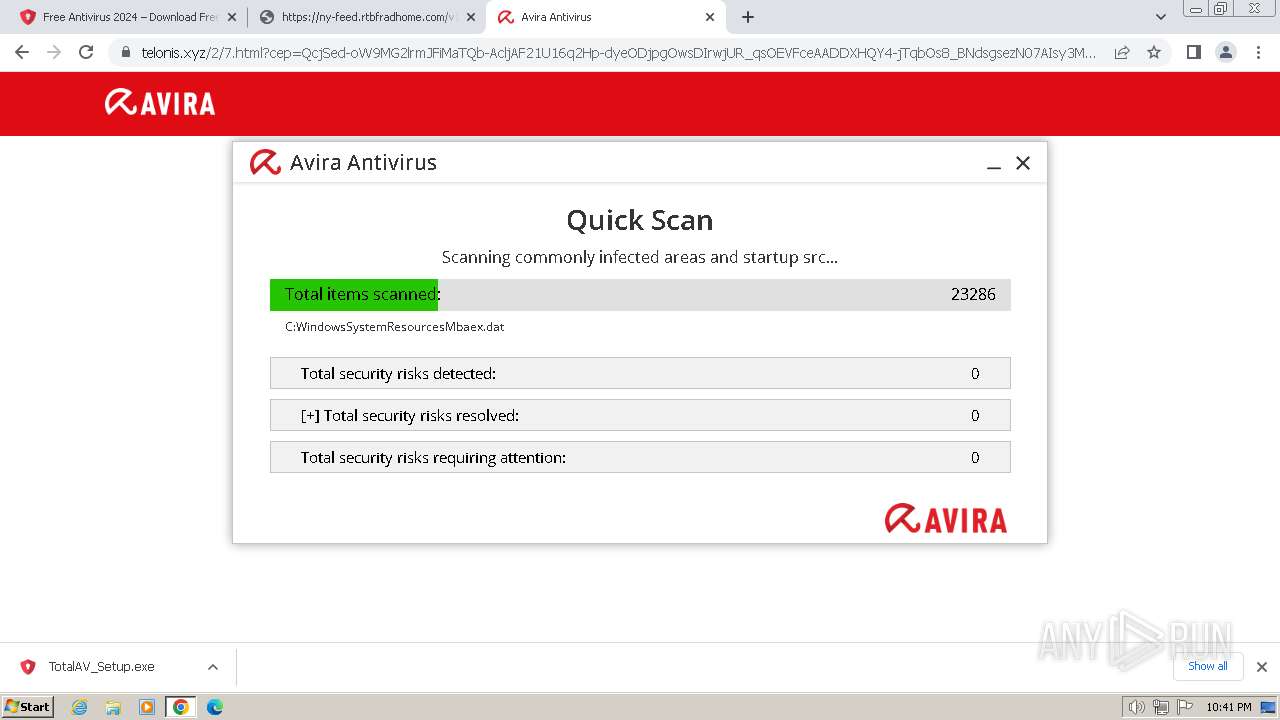Click Chrome icon in taskbar
The height and width of the screenshot is (720, 1280).
coord(181,707)
